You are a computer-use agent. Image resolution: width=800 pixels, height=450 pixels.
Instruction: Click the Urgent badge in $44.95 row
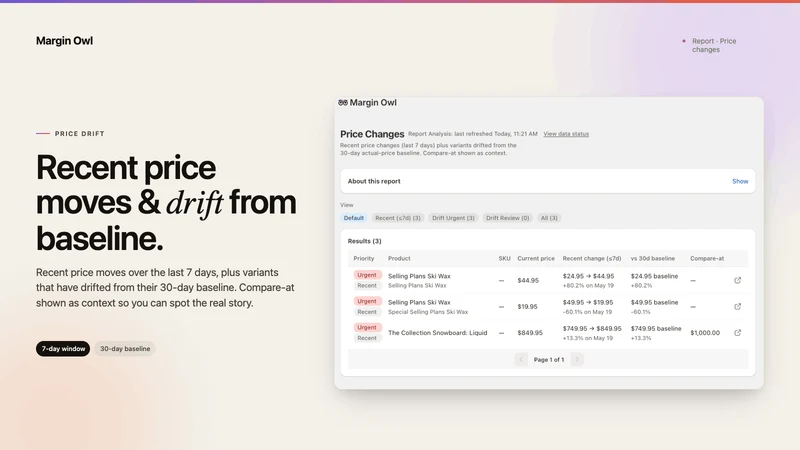[x=367, y=275]
